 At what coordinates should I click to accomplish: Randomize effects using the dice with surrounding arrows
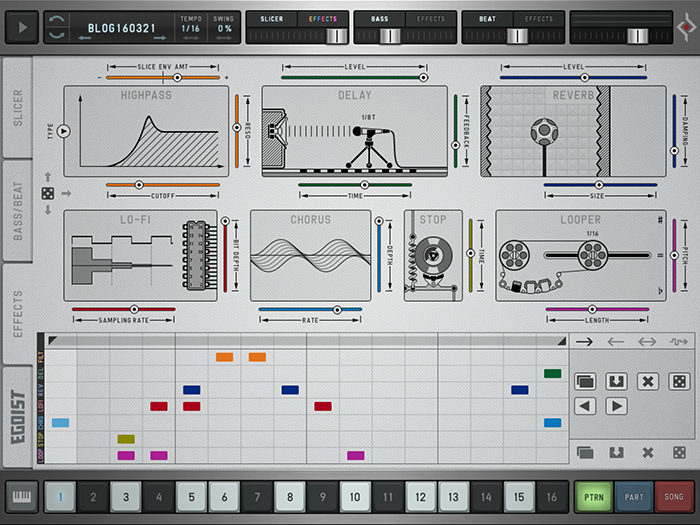click(48, 193)
